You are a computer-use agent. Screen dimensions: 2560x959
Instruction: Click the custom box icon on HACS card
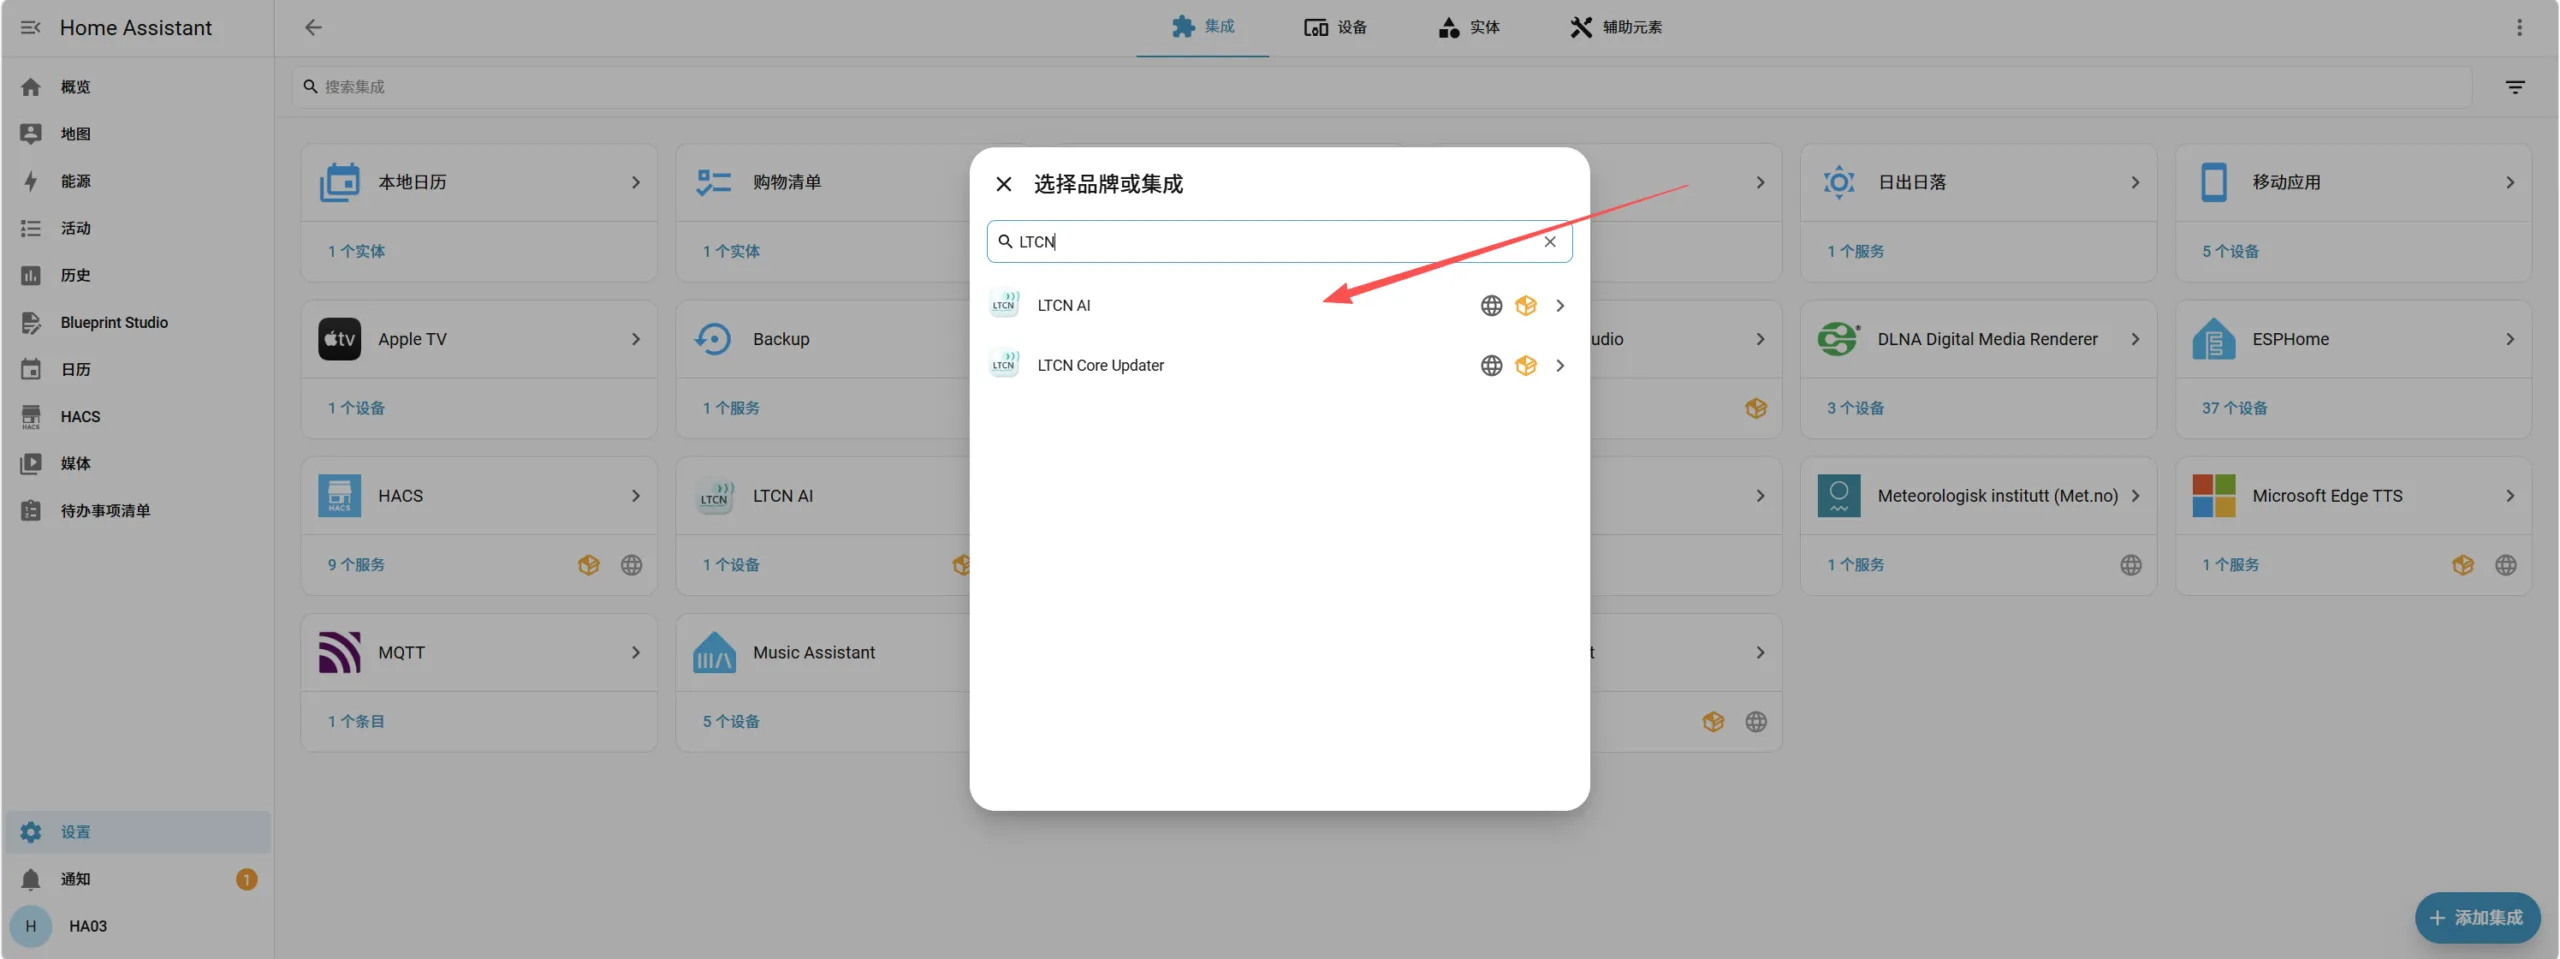[x=588, y=565]
